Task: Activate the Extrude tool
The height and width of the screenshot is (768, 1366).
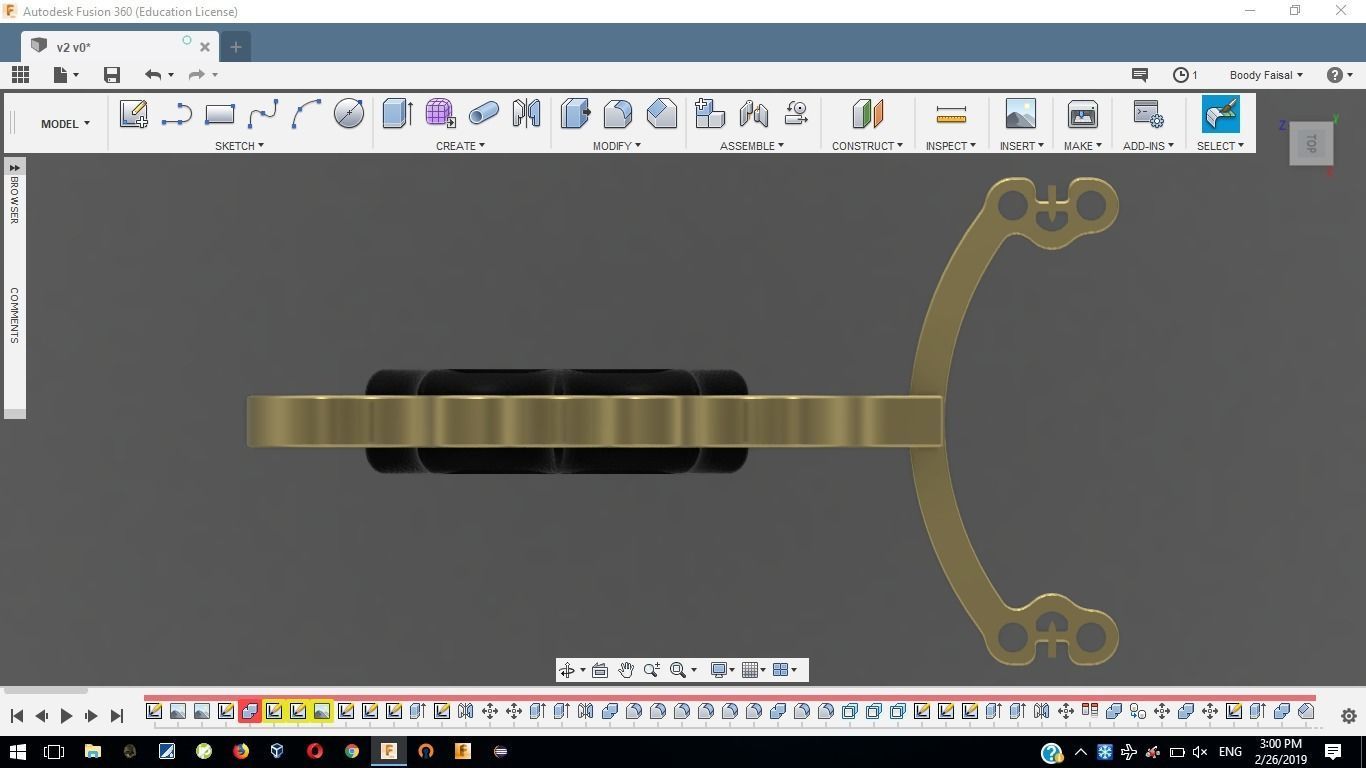Action: (x=397, y=113)
